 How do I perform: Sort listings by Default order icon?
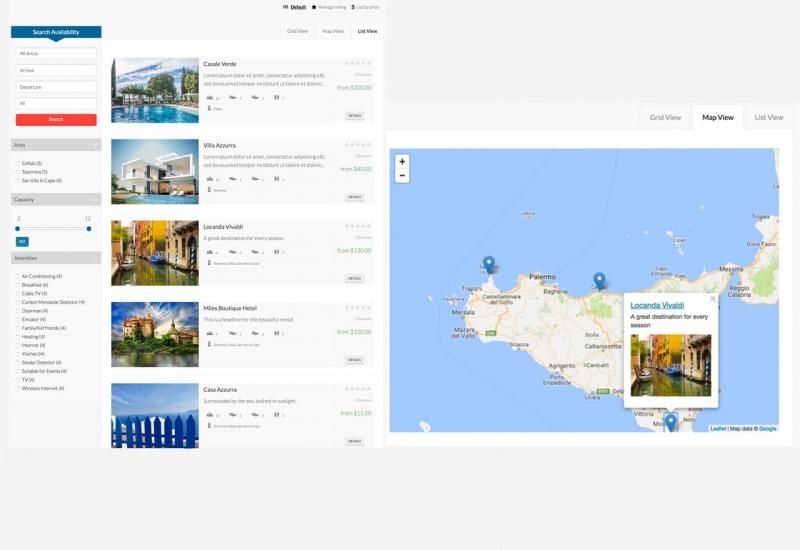coord(285,7)
